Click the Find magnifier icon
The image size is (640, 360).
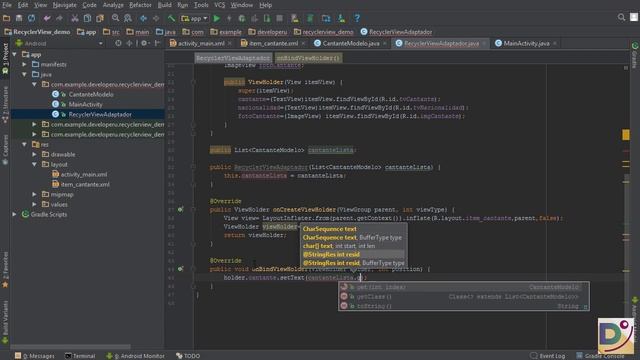116,18
